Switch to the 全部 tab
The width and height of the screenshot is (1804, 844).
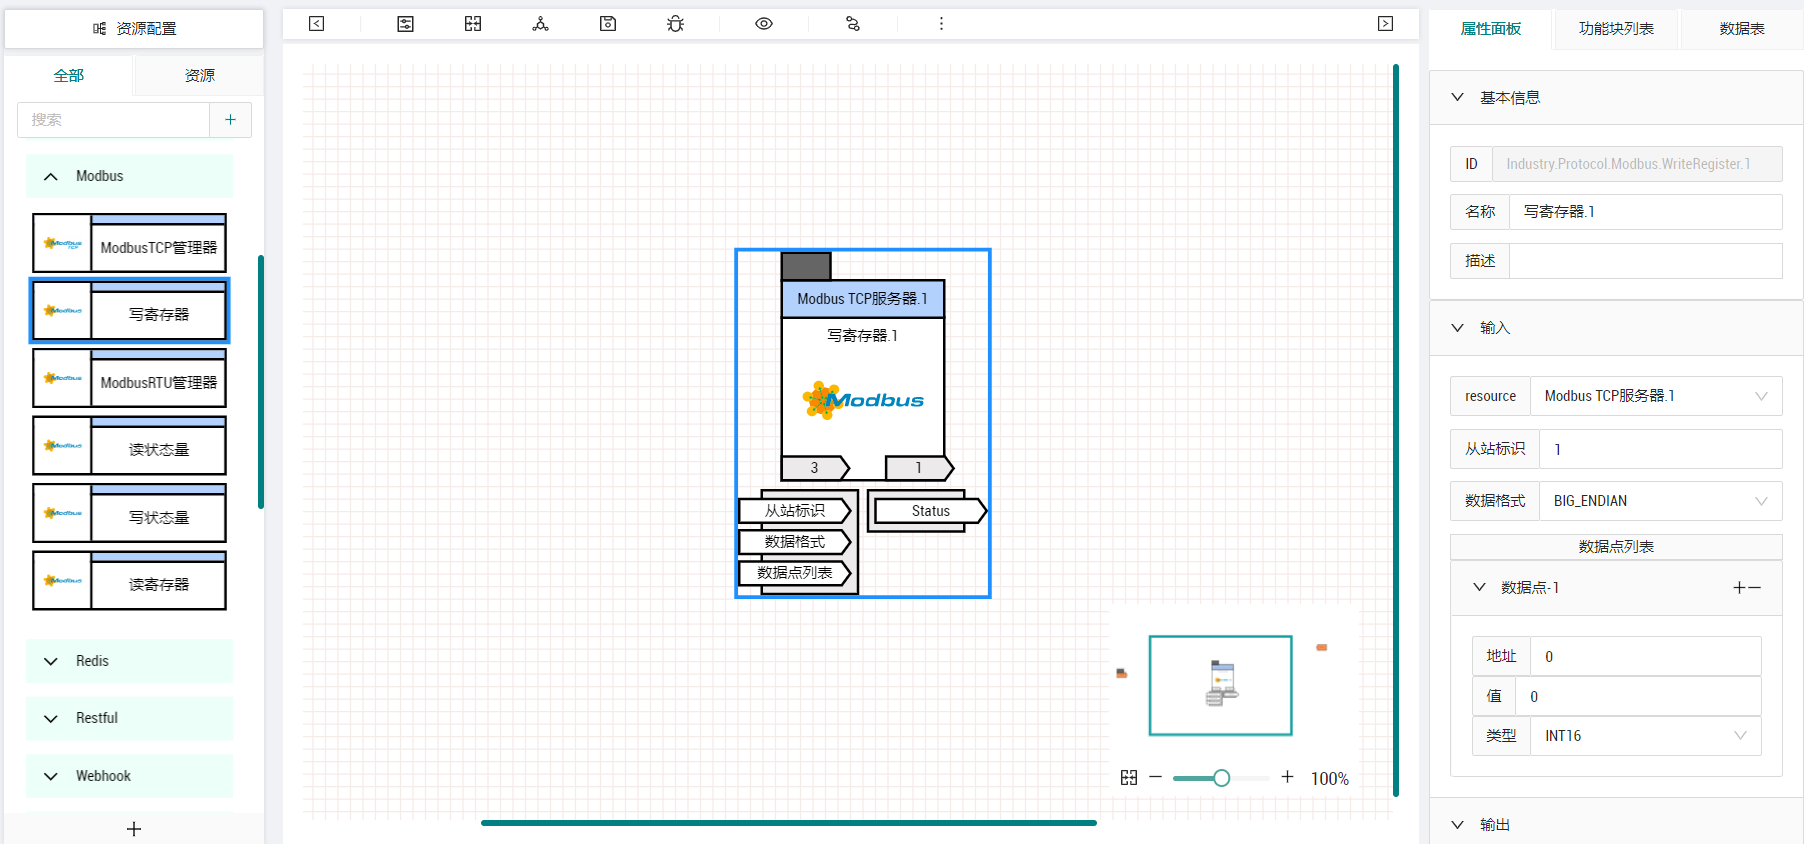[x=68, y=76]
